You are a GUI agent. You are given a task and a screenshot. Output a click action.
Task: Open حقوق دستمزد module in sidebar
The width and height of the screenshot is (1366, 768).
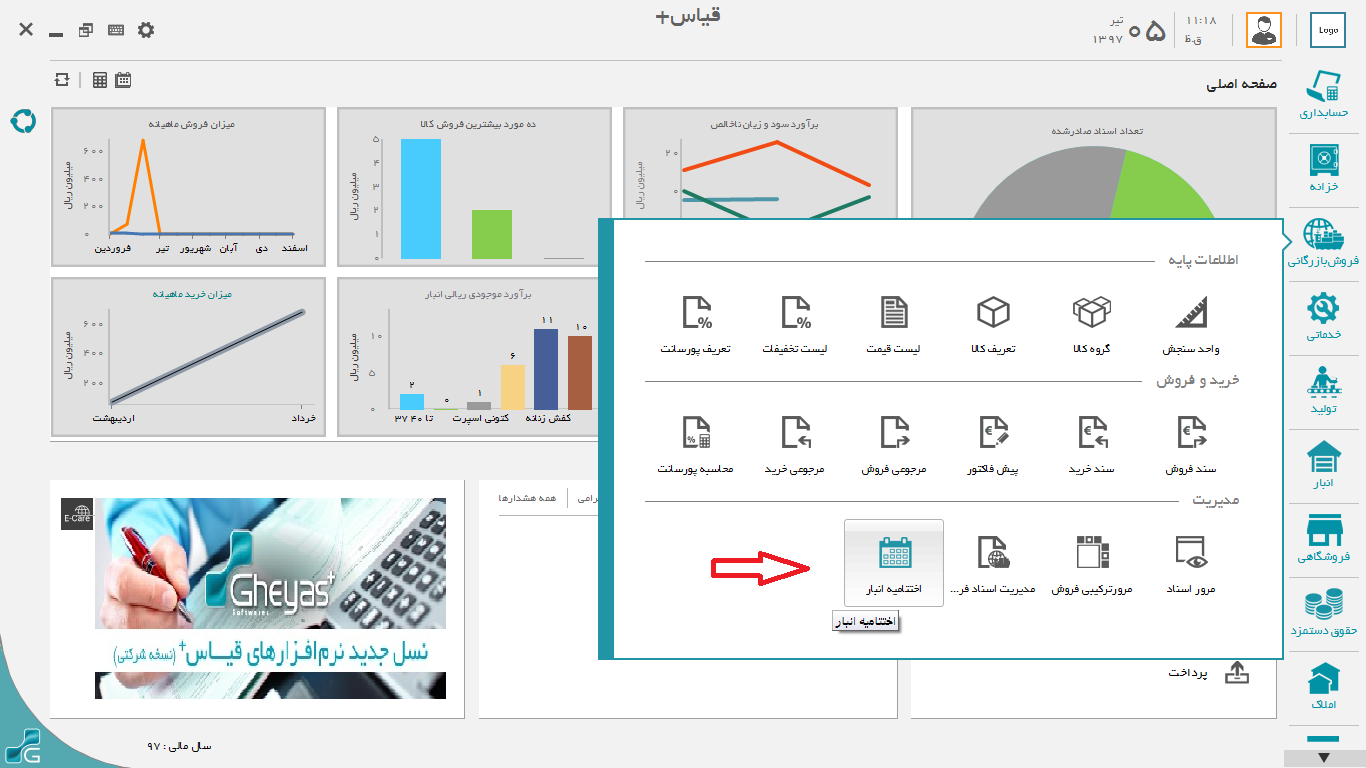(1324, 614)
